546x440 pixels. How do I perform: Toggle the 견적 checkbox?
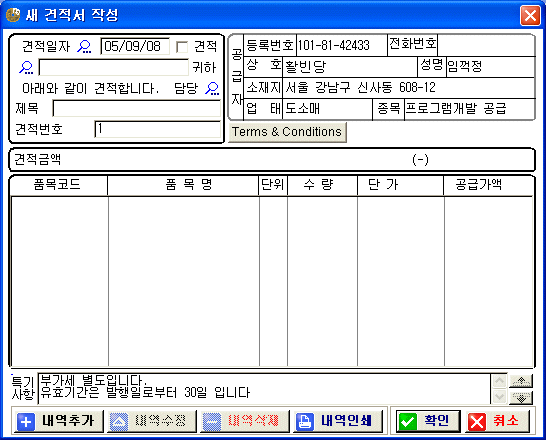click(x=182, y=47)
